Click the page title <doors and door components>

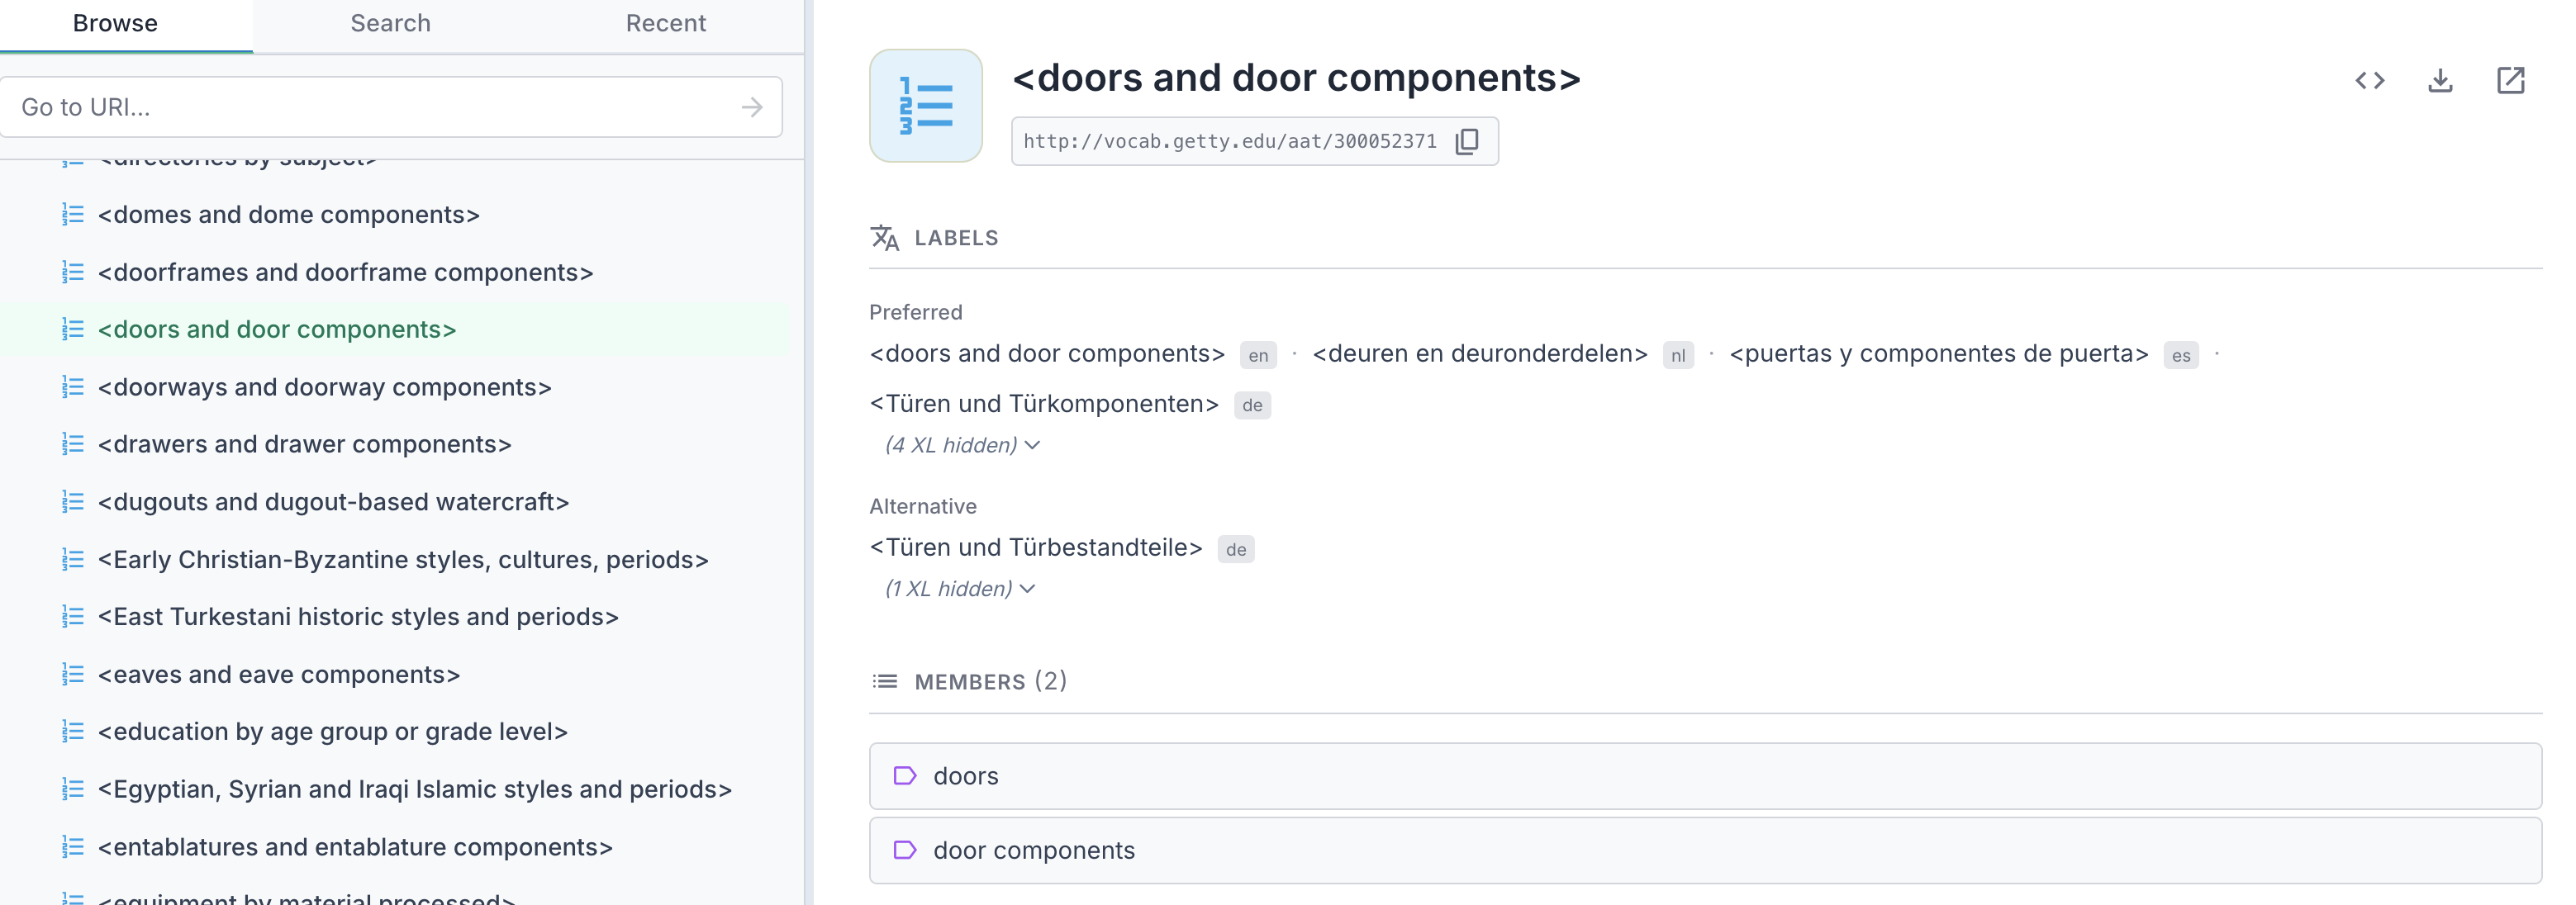point(1296,78)
